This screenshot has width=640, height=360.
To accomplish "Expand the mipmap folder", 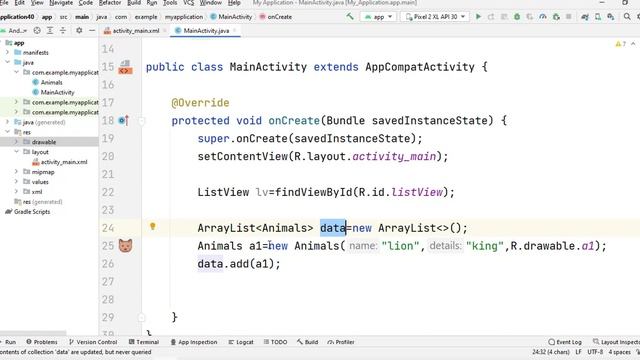I will pos(16,172).
